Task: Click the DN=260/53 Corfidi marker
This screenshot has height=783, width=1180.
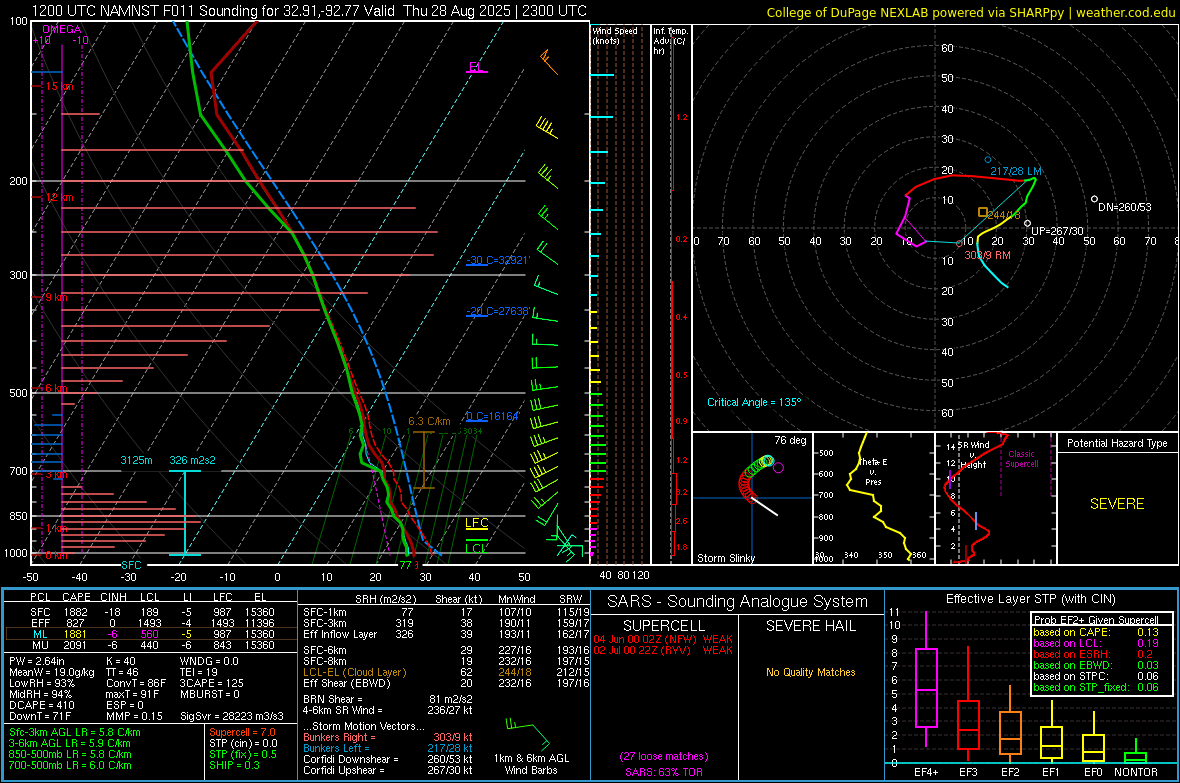Action: (x=1124, y=207)
